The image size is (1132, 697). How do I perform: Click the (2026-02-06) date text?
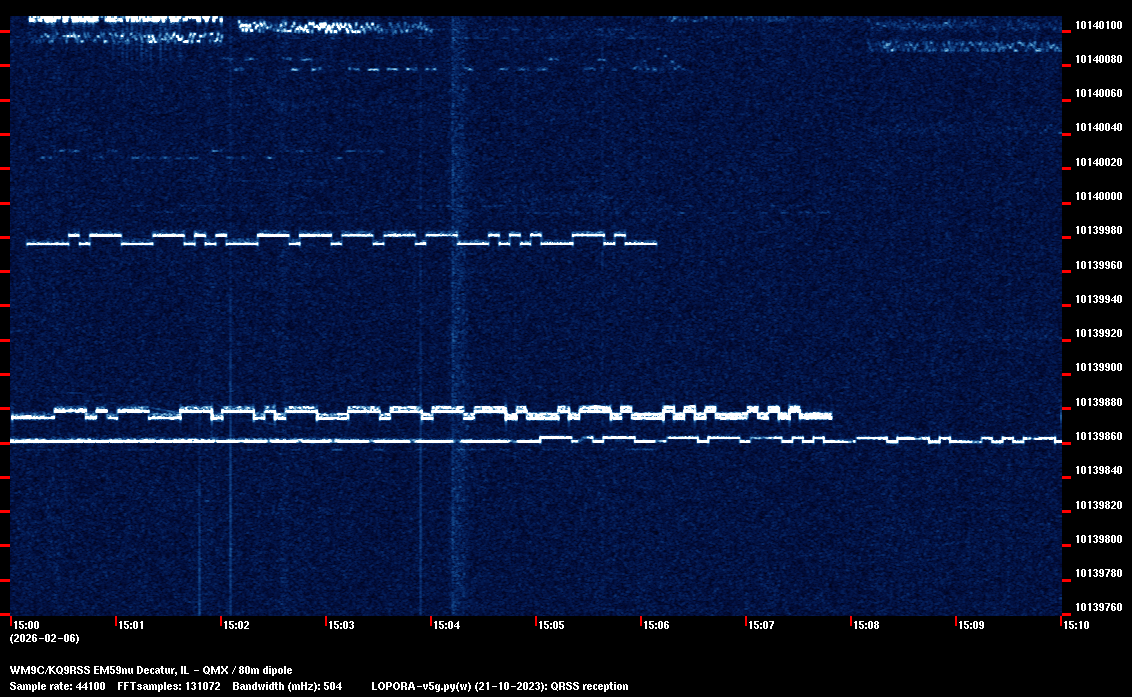44,638
